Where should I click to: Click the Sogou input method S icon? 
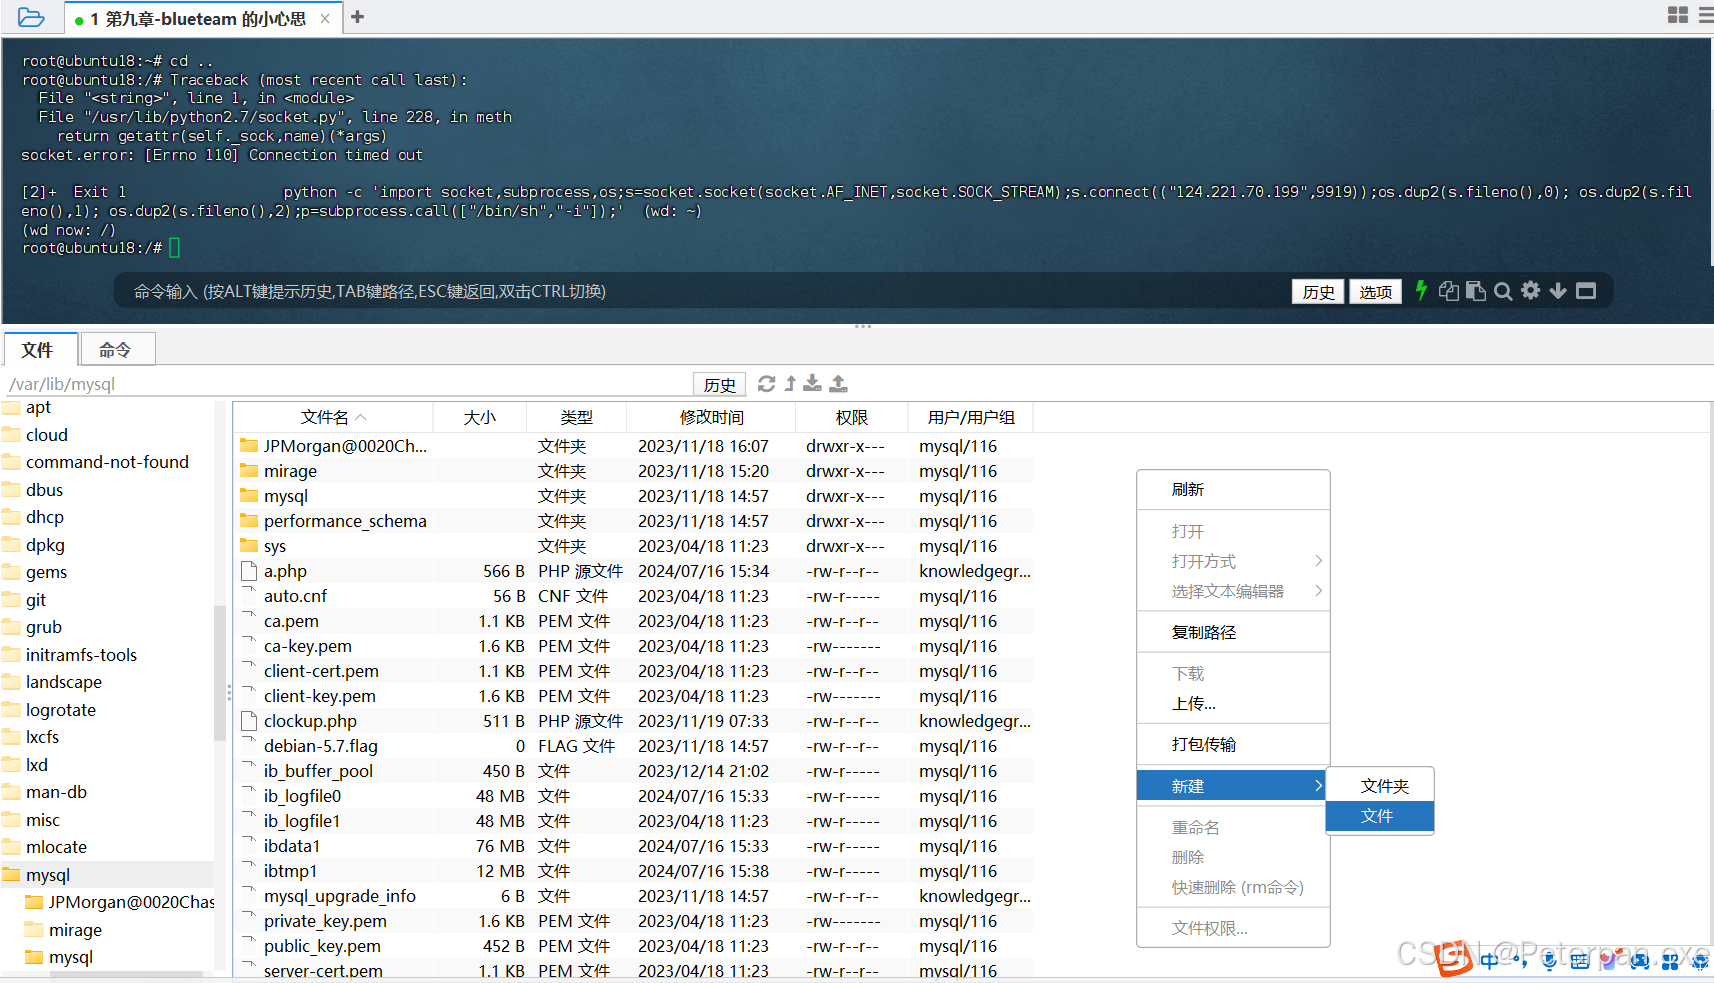point(1455,959)
